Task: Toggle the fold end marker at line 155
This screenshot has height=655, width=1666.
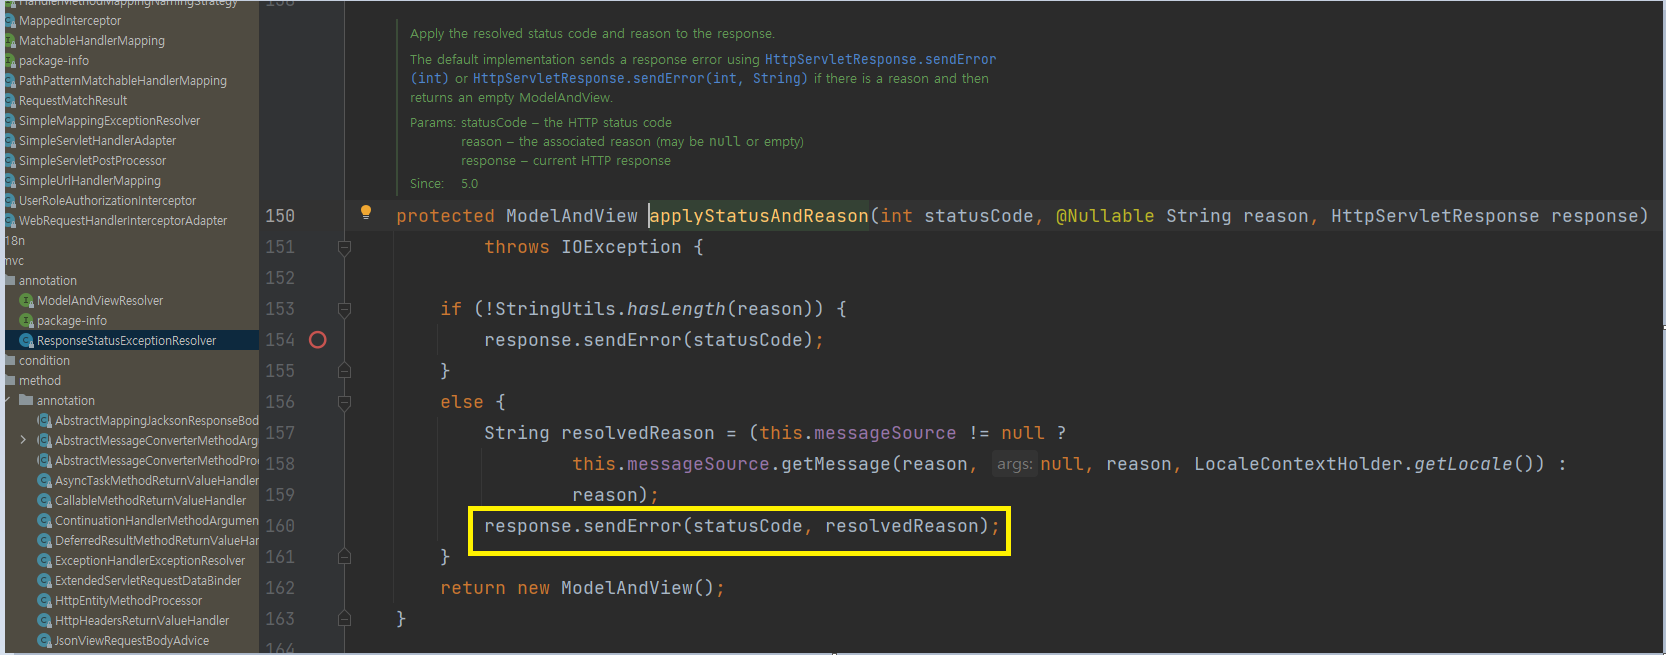Action: tap(344, 371)
